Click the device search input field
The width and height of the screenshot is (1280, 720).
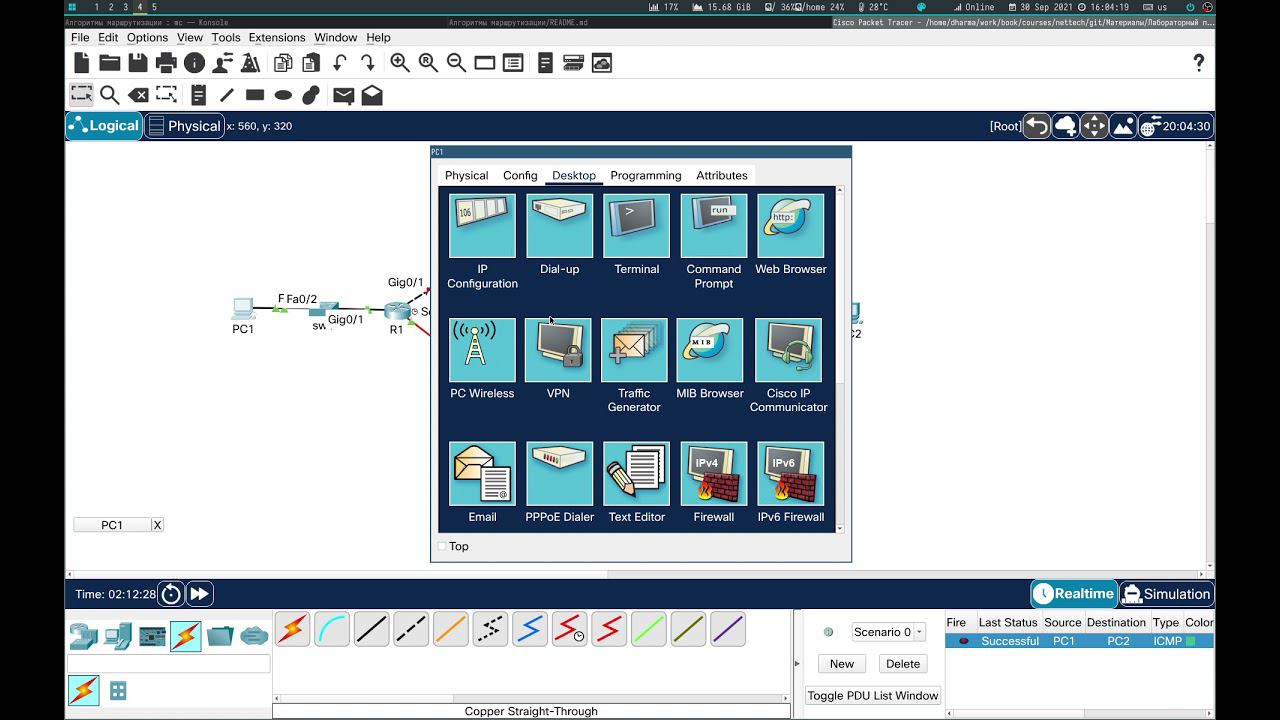[x=168, y=664]
